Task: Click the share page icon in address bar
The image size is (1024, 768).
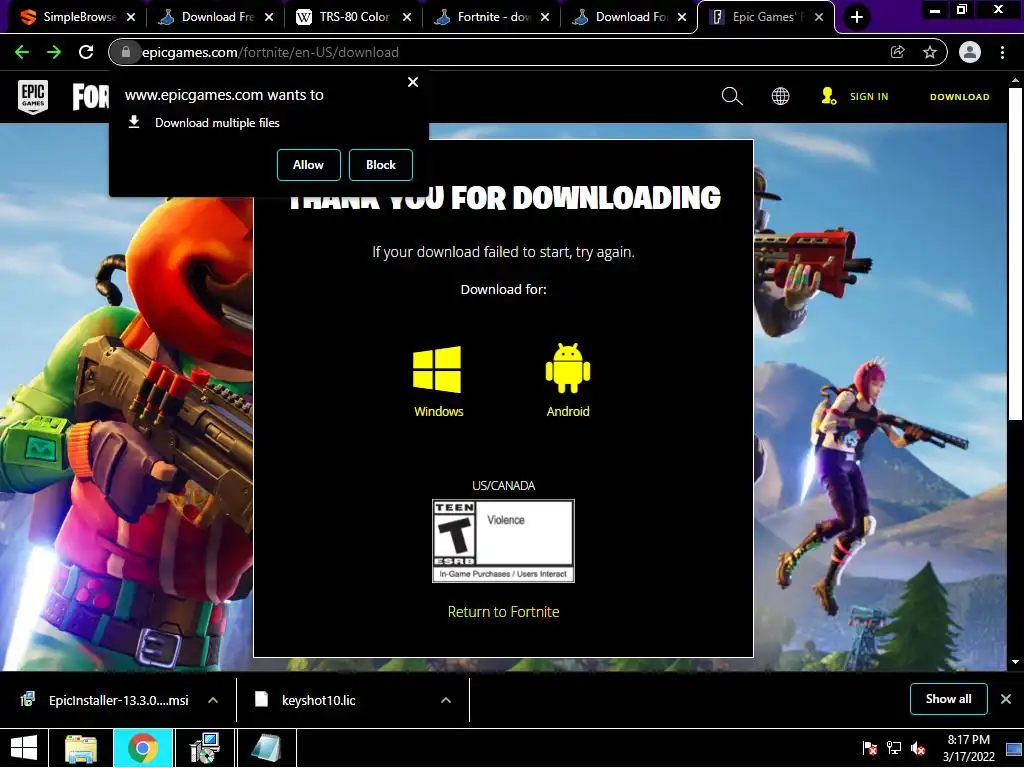Action: pyautogui.click(x=897, y=52)
